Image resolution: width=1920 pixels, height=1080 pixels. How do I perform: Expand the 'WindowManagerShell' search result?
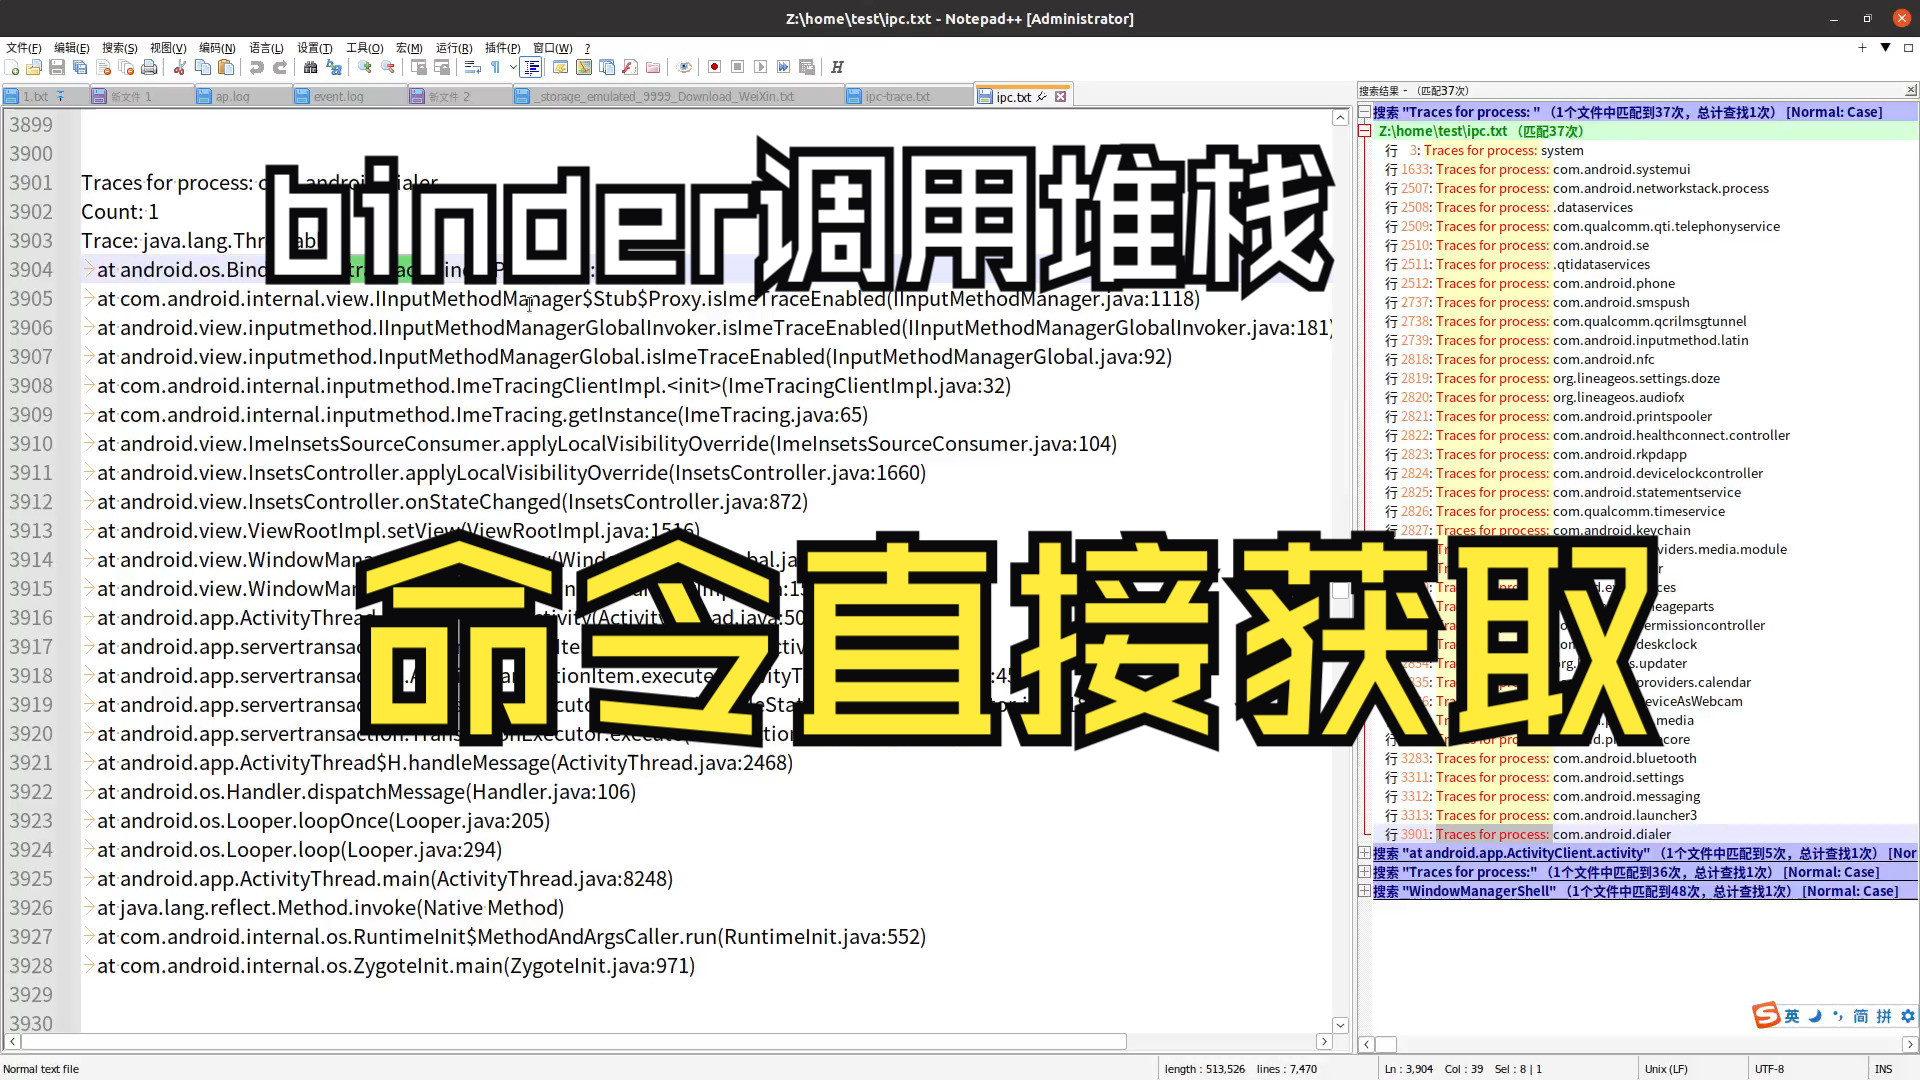[1365, 890]
